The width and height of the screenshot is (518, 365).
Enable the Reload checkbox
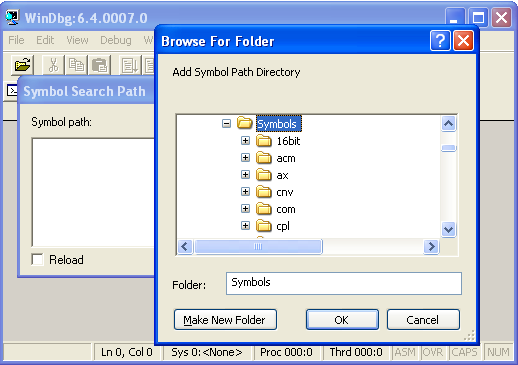[x=37, y=259]
